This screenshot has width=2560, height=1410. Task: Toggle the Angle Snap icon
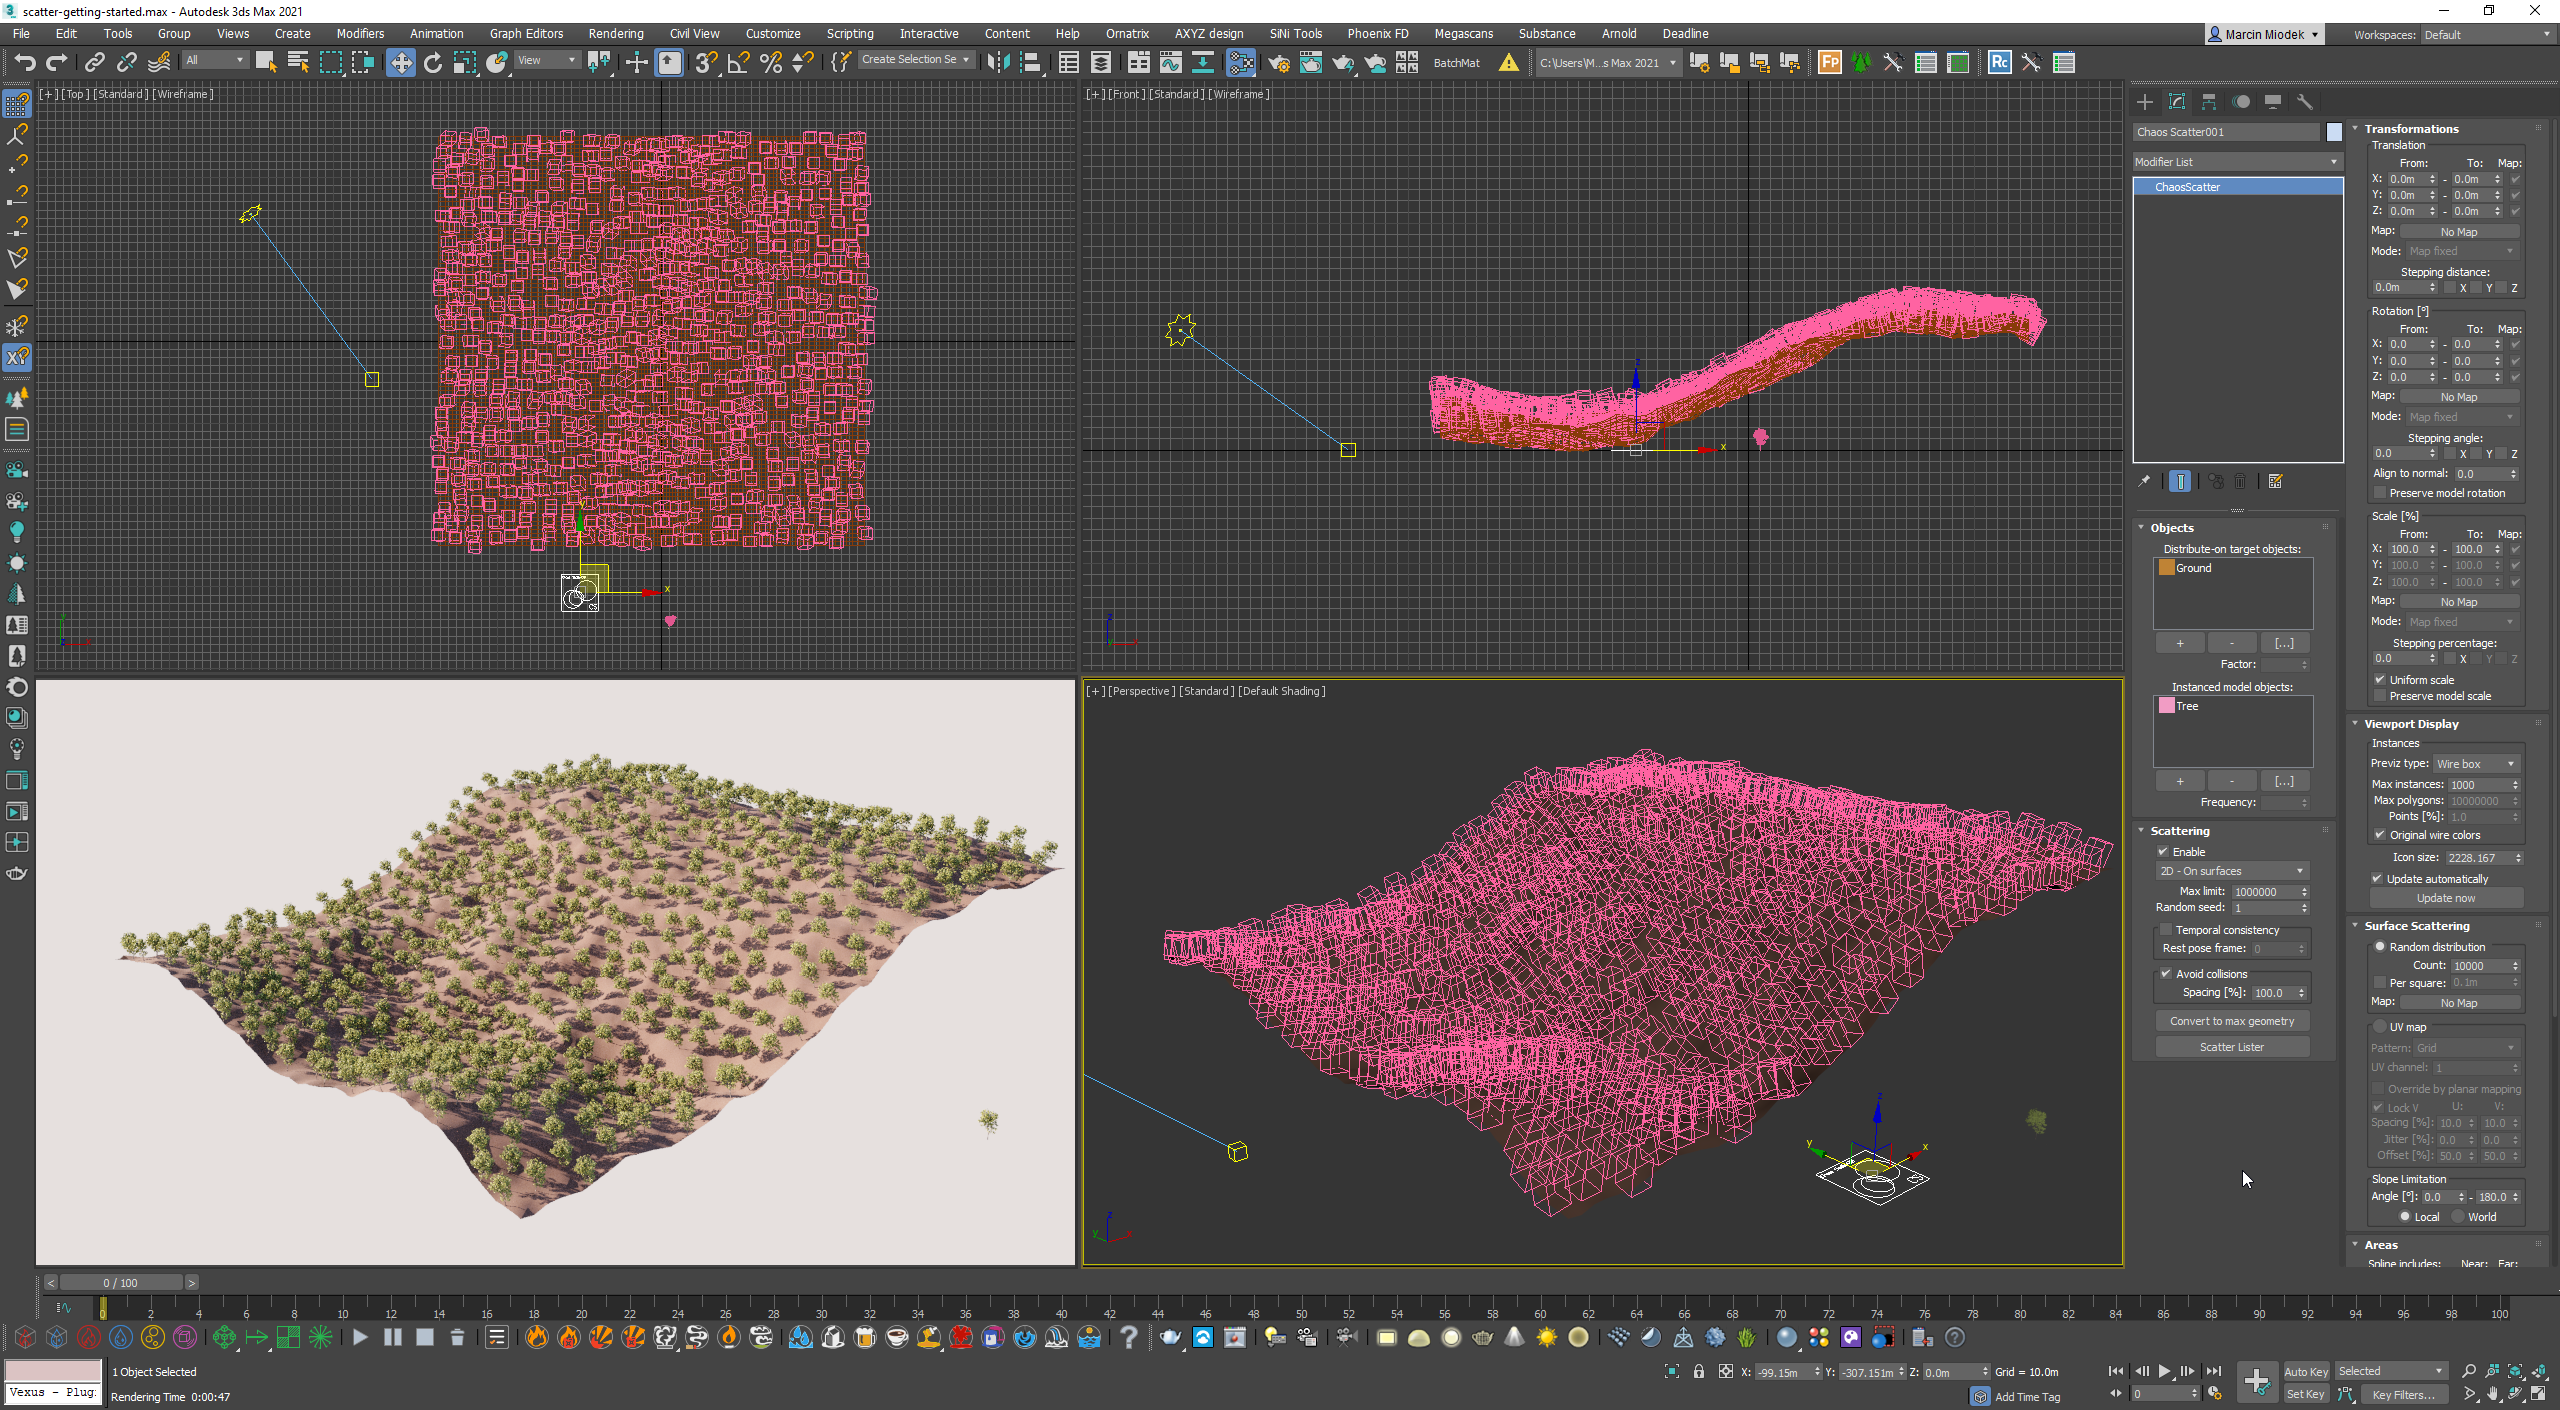738,62
